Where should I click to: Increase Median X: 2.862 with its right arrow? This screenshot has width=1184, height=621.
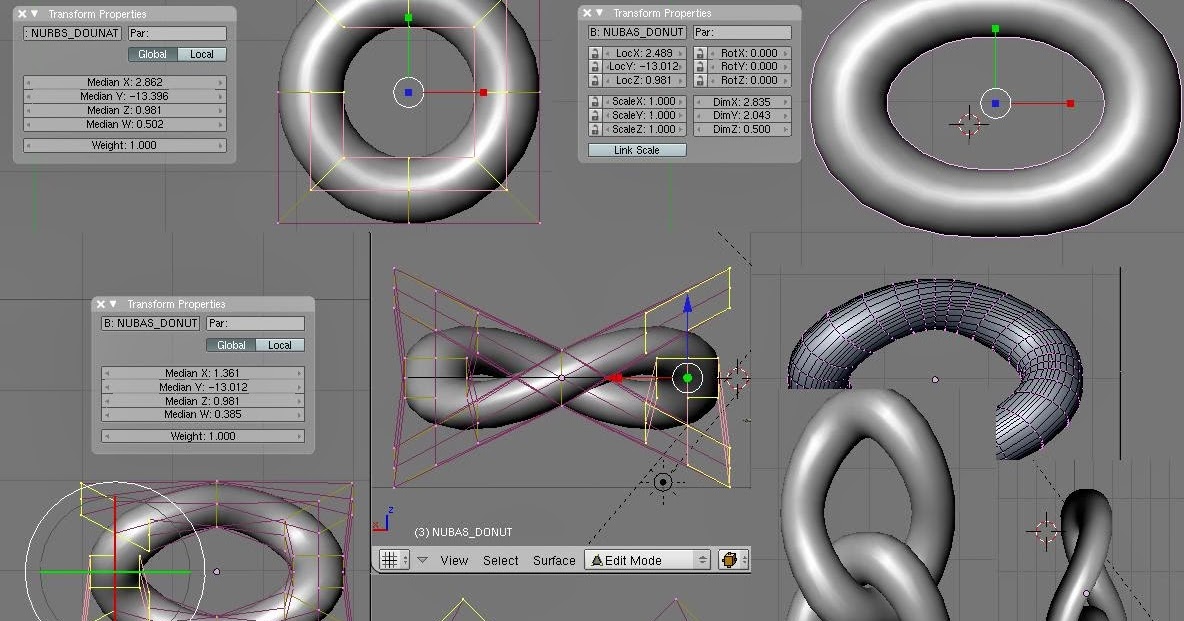tap(220, 82)
